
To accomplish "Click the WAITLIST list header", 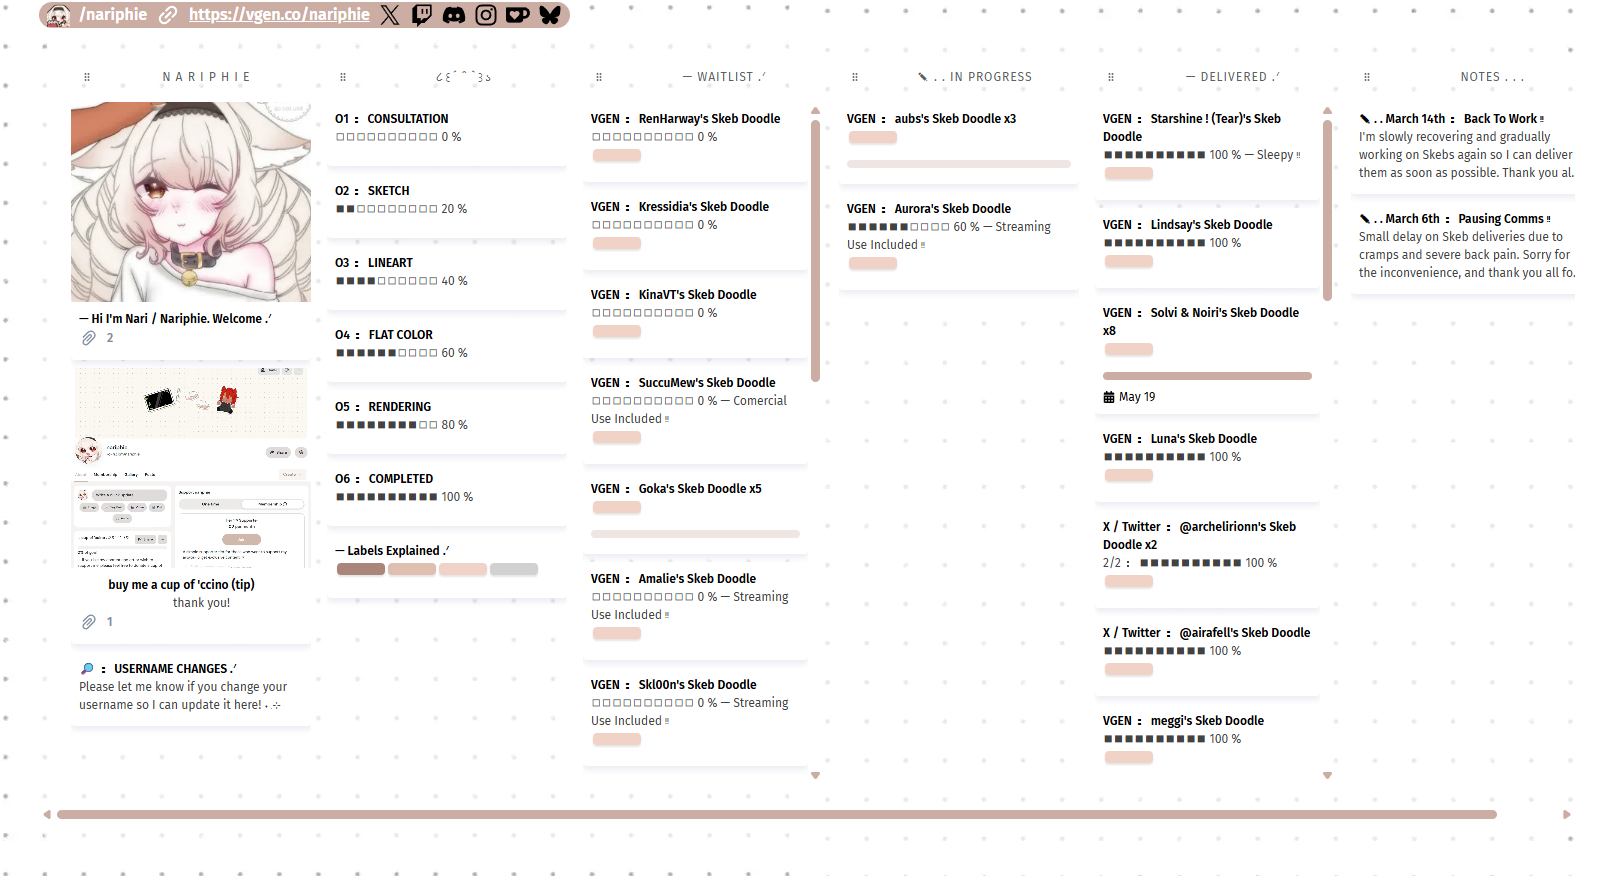I will tap(724, 77).
